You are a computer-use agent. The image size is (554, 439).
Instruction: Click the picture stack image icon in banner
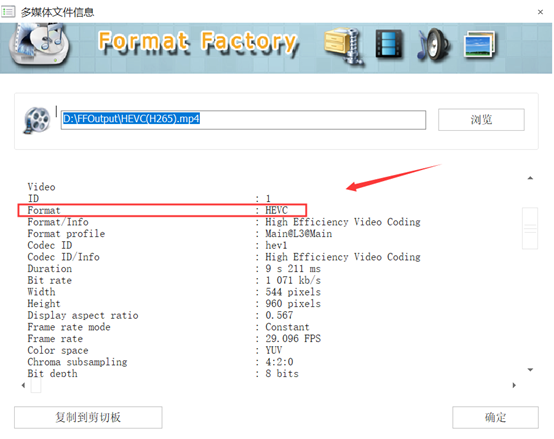479,45
